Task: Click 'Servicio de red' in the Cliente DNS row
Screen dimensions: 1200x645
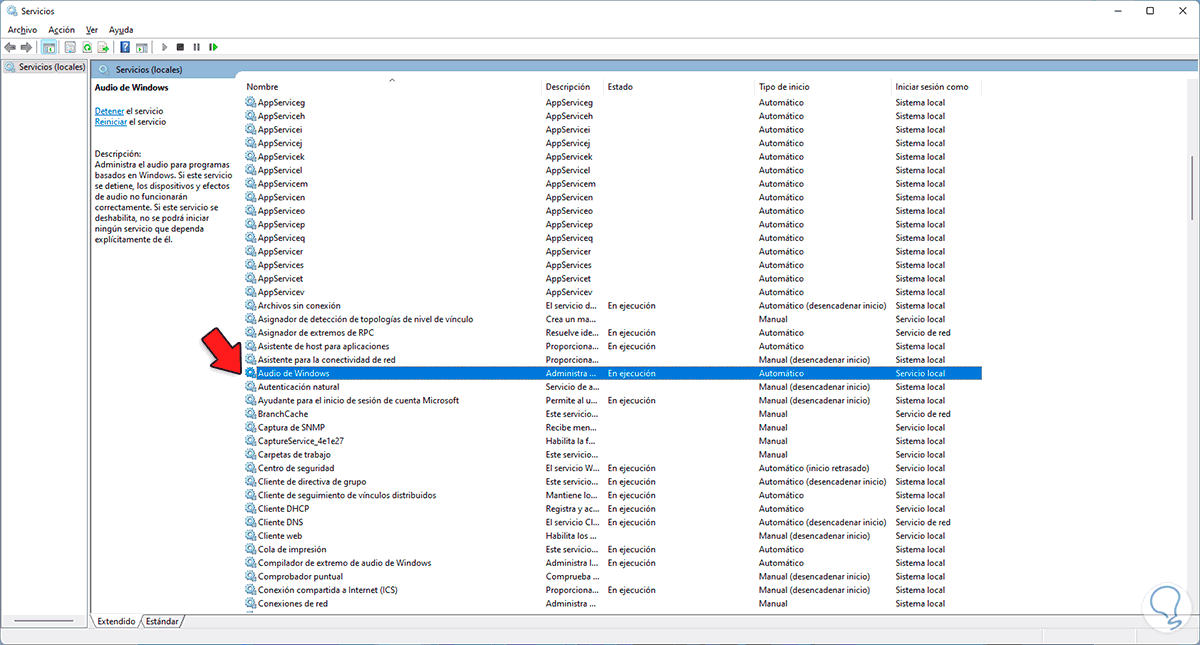Action: [x=923, y=522]
